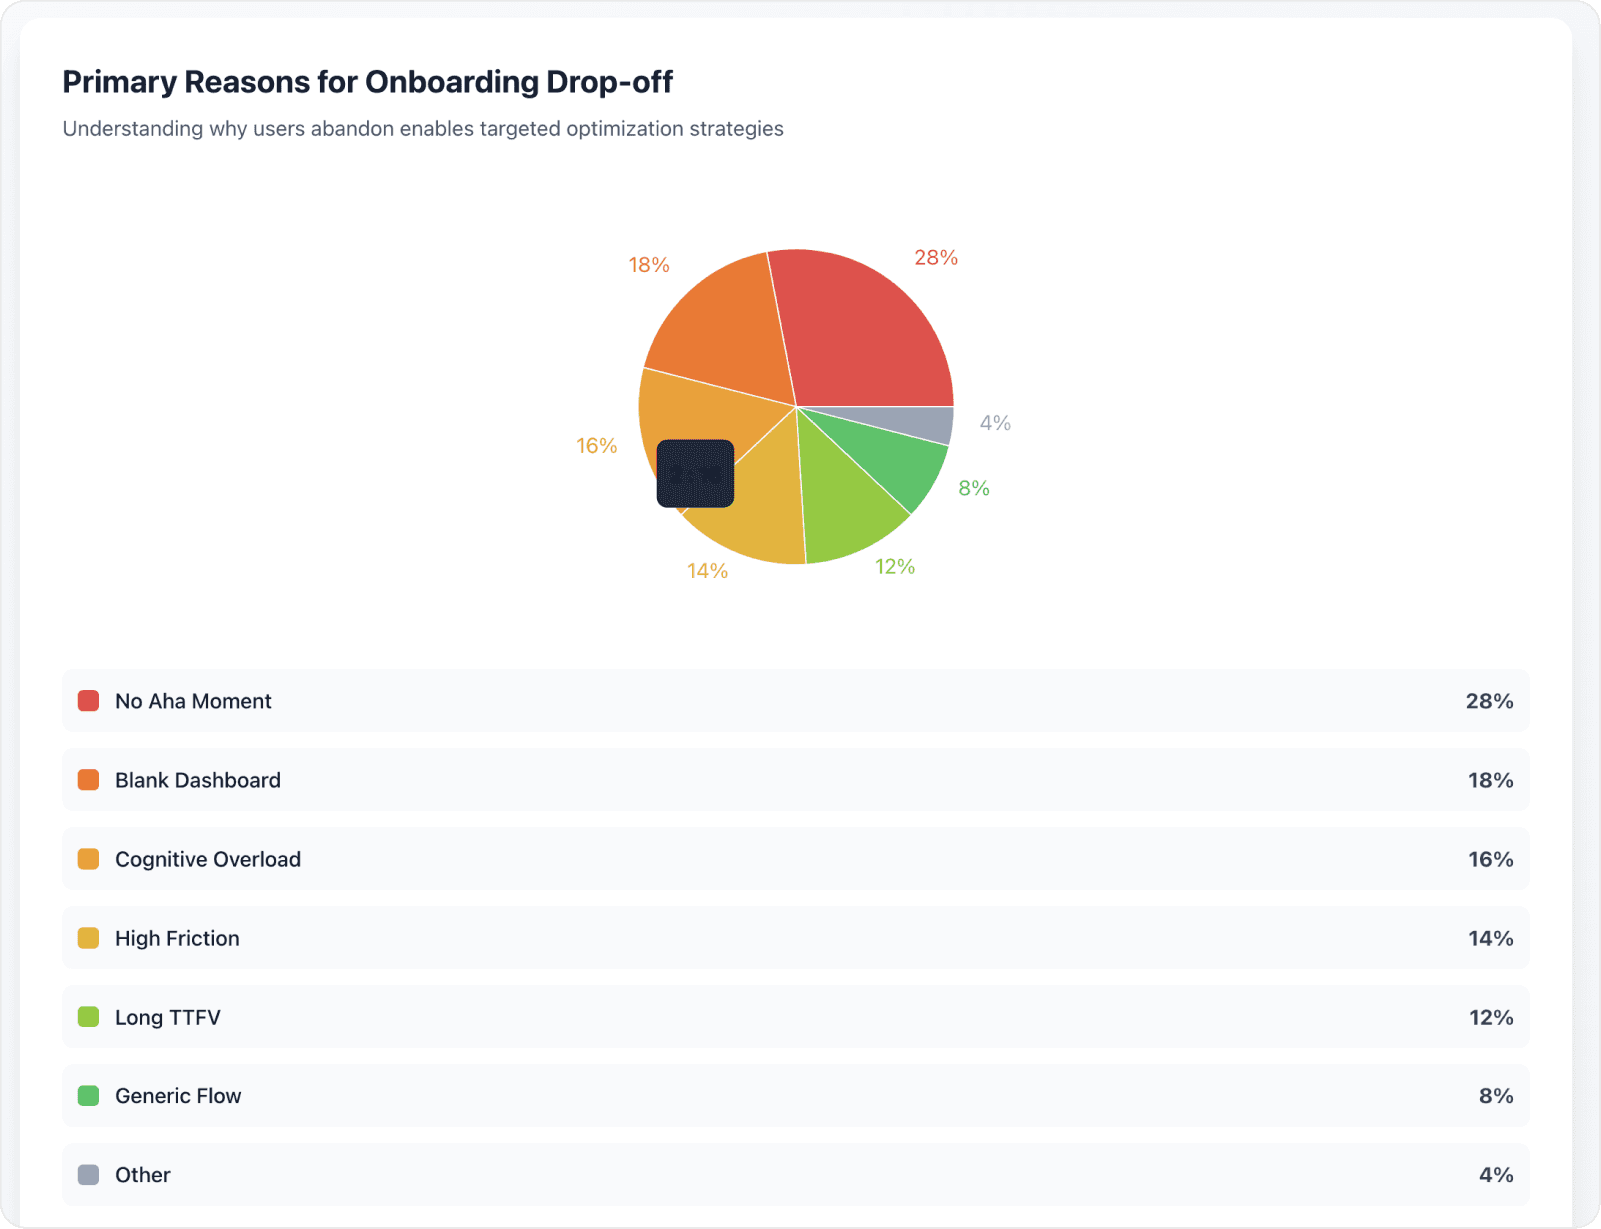The image size is (1601, 1229).
Task: Click the red legend swatch for No Aha Moment
Action: (88, 701)
